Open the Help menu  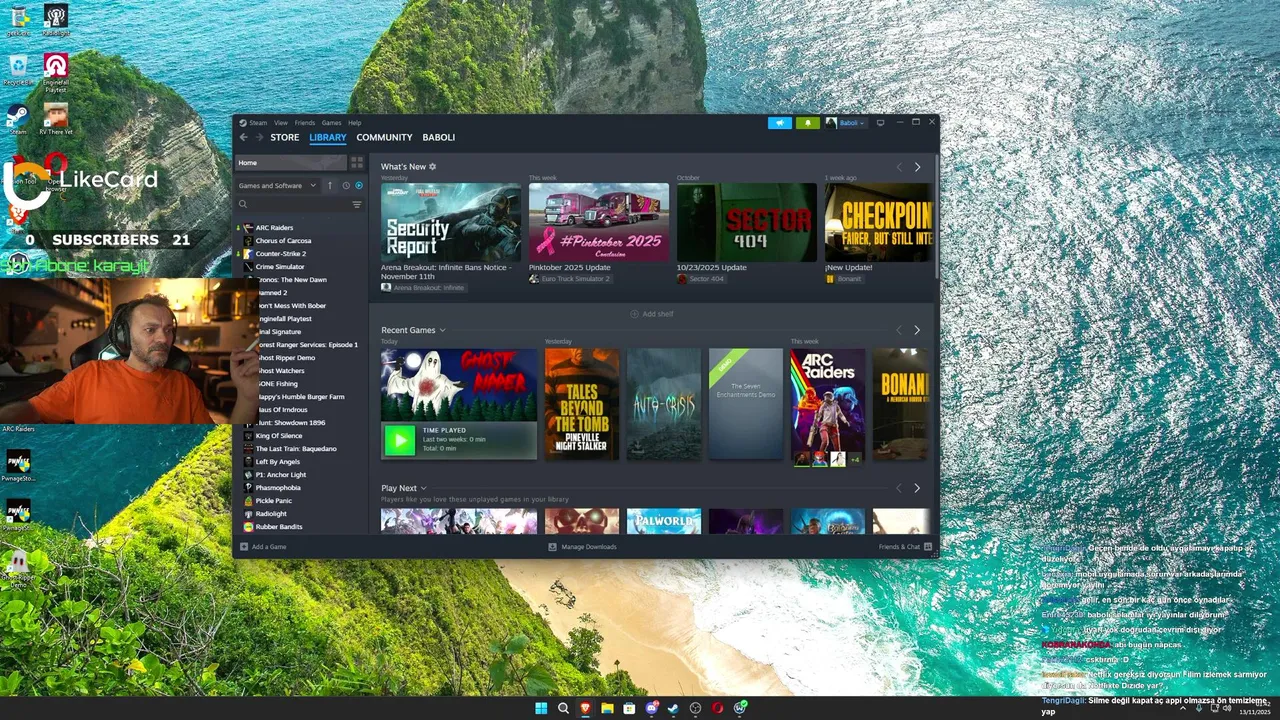pos(354,123)
